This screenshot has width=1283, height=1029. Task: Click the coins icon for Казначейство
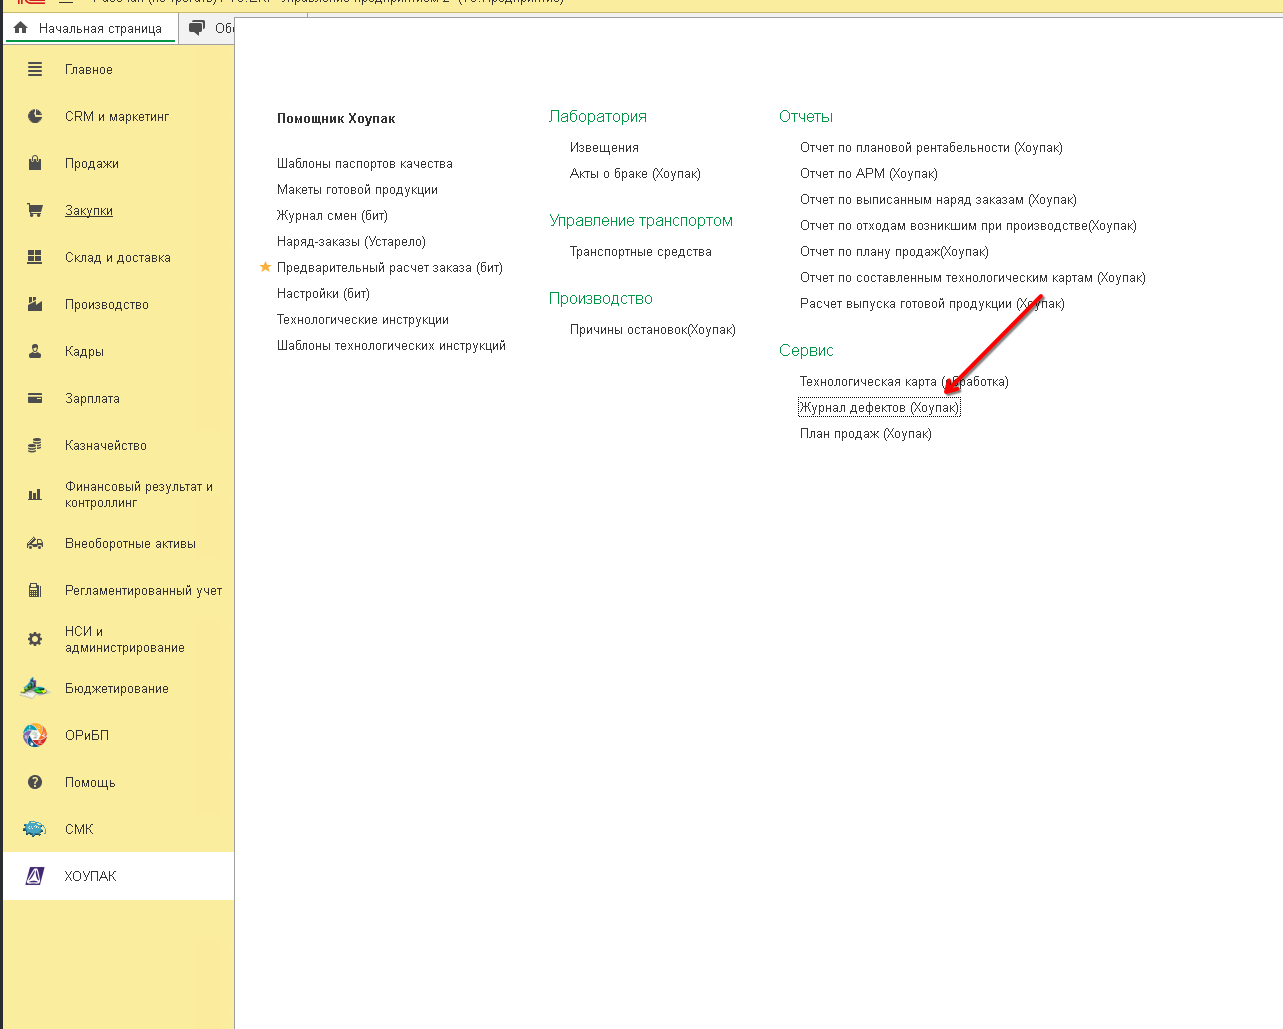[x=35, y=445]
